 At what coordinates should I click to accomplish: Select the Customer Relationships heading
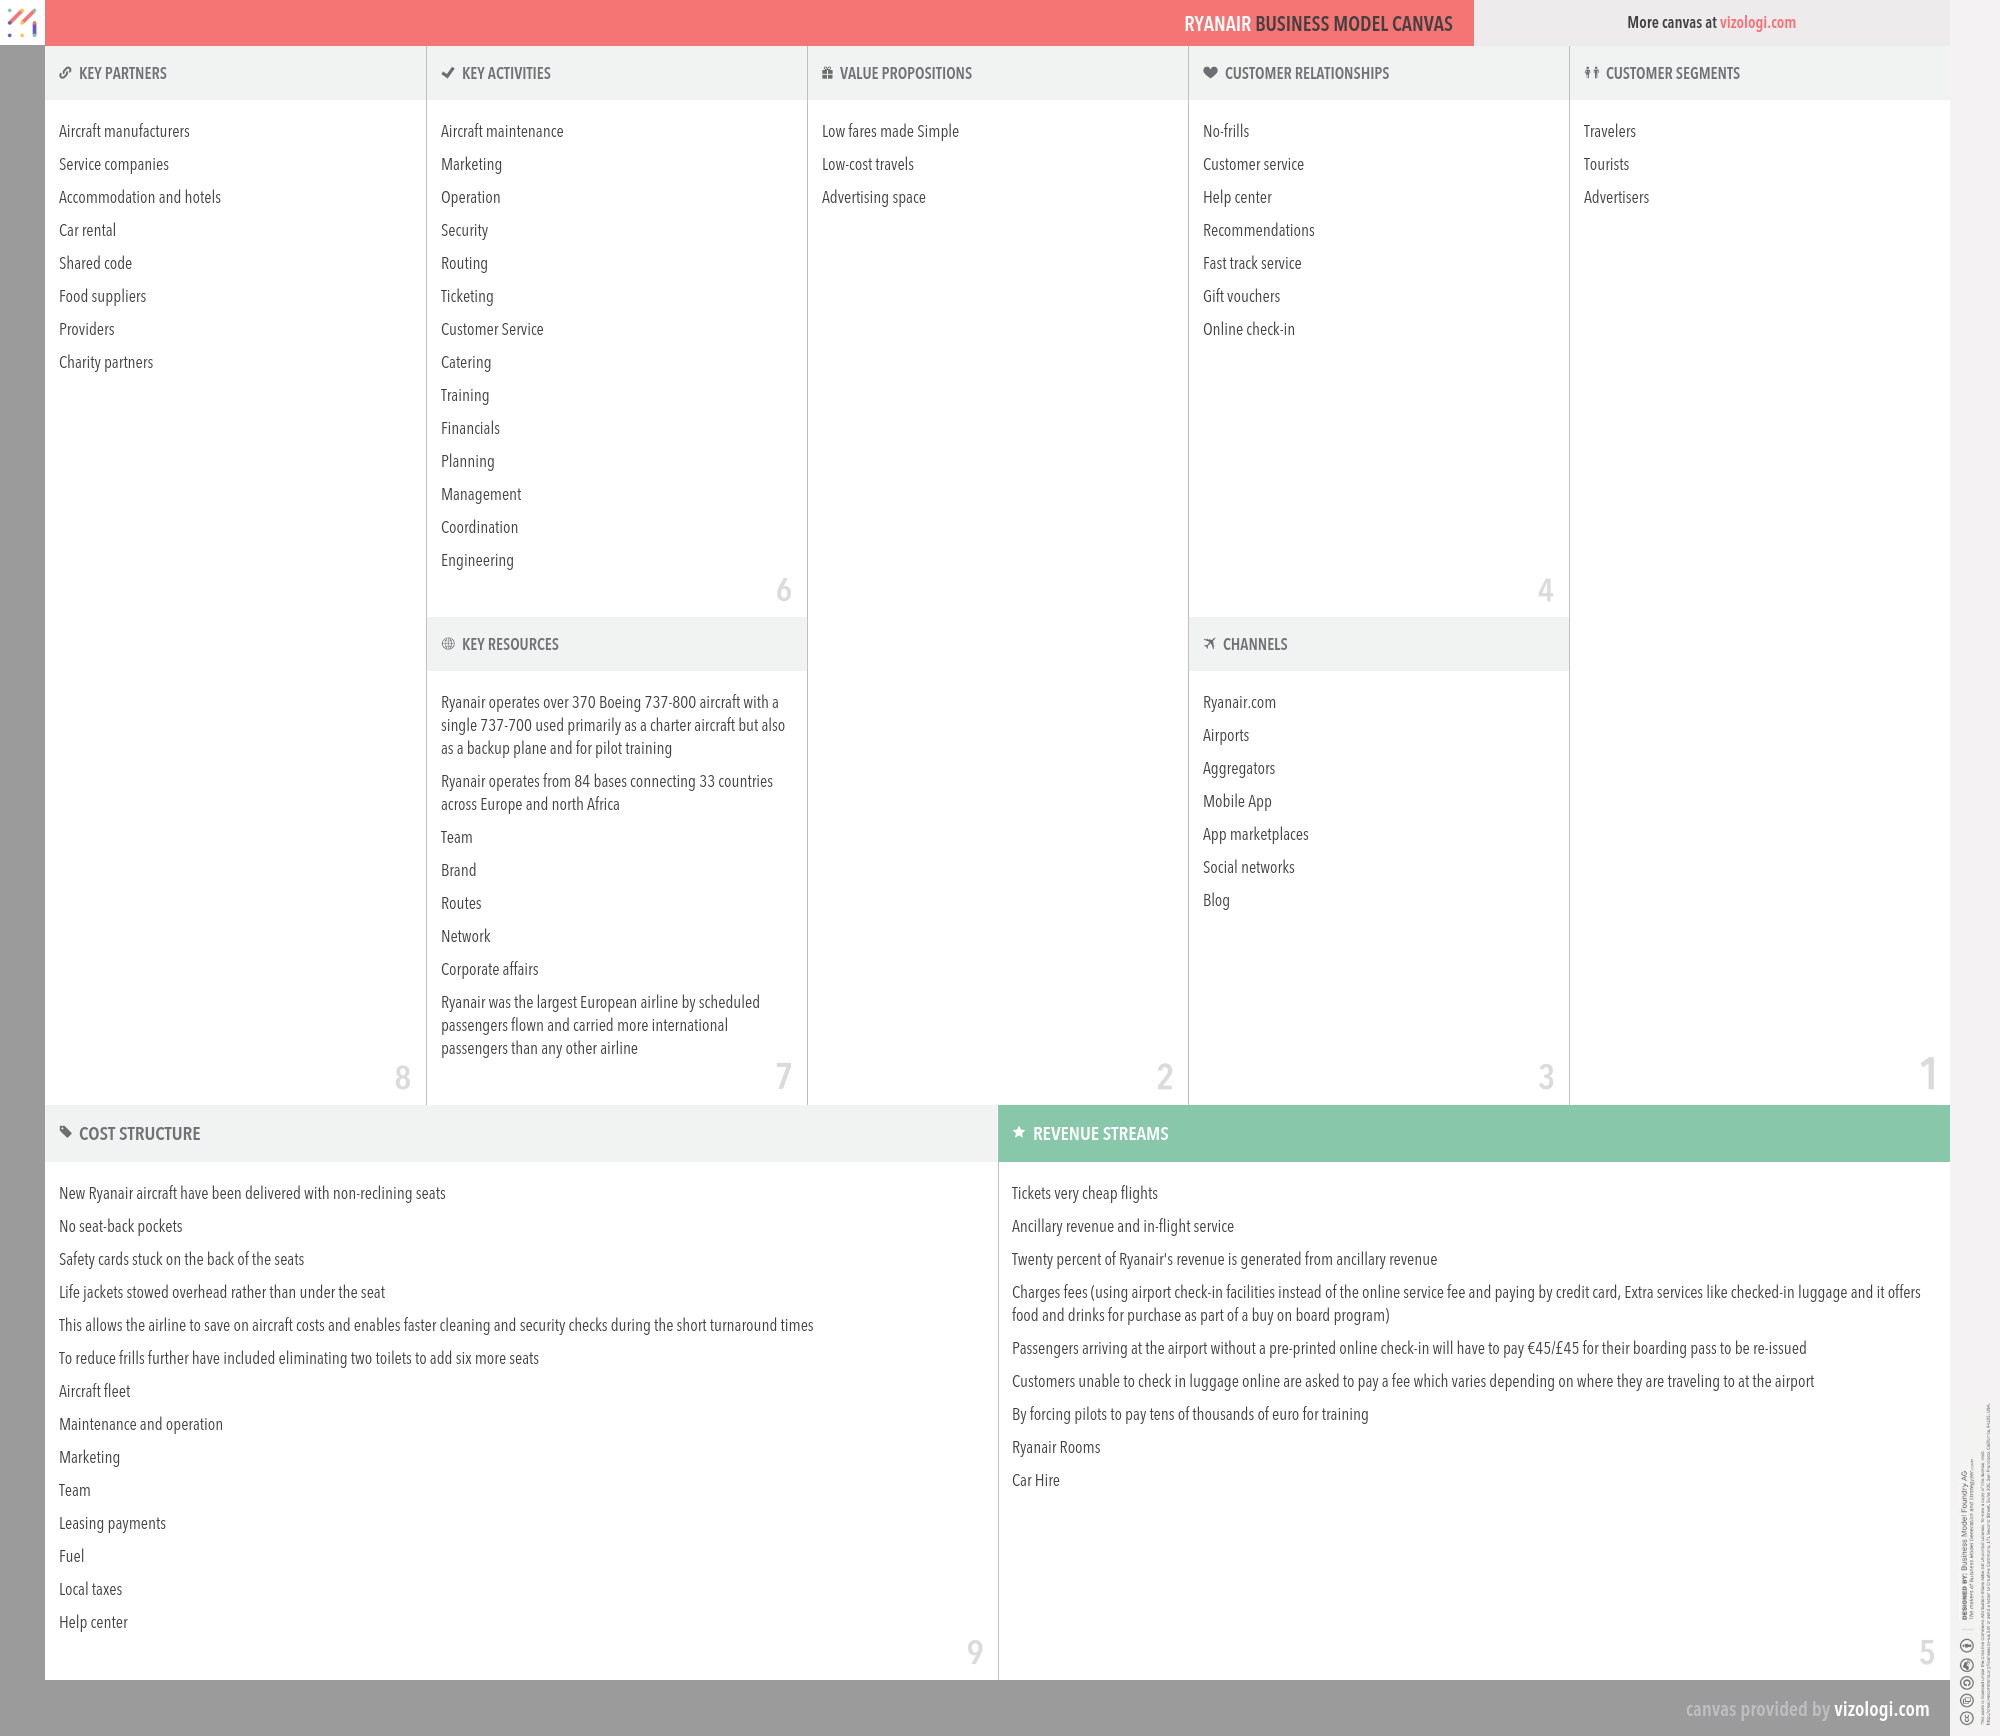(x=1306, y=73)
